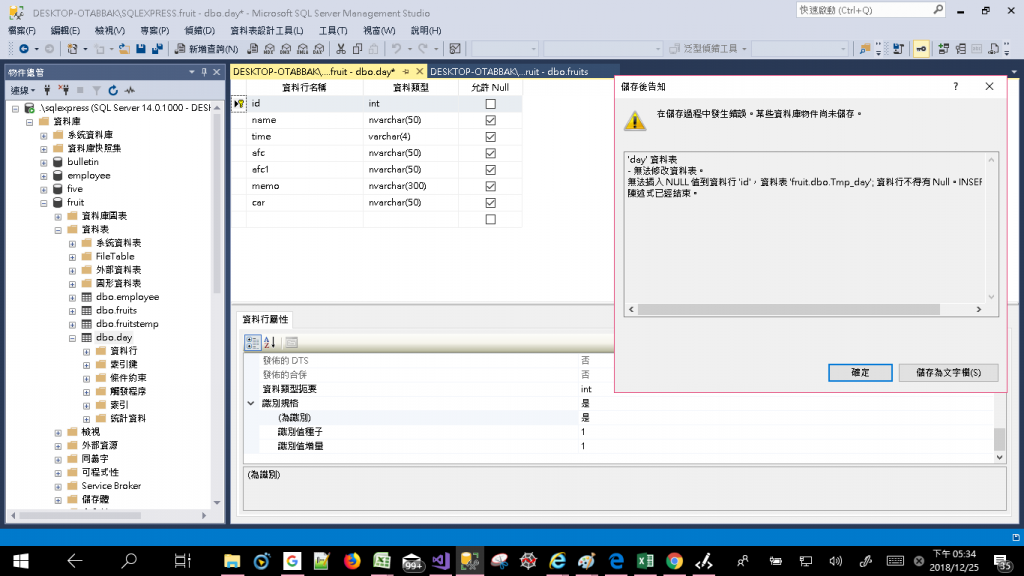Image resolution: width=1024 pixels, height=576 pixels.
Task: Click the Cut scissors icon
Action: 341,49
